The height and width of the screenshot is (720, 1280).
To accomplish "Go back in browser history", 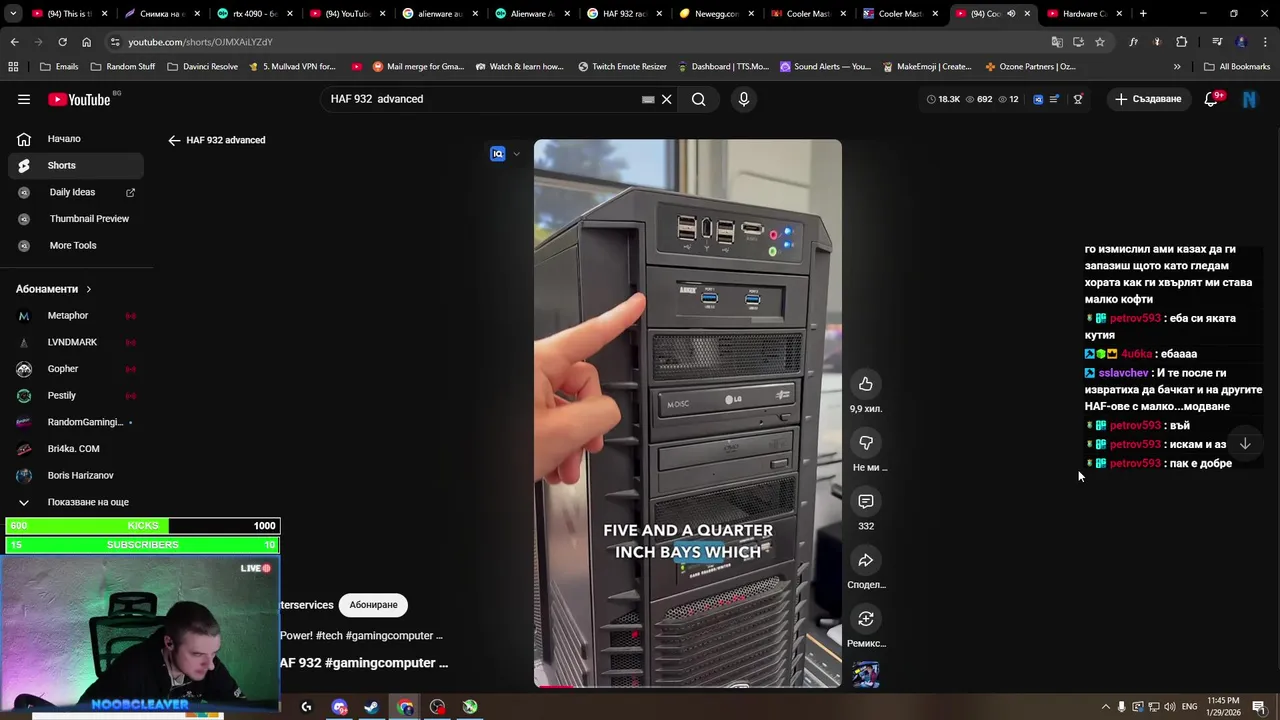I will point(14,42).
